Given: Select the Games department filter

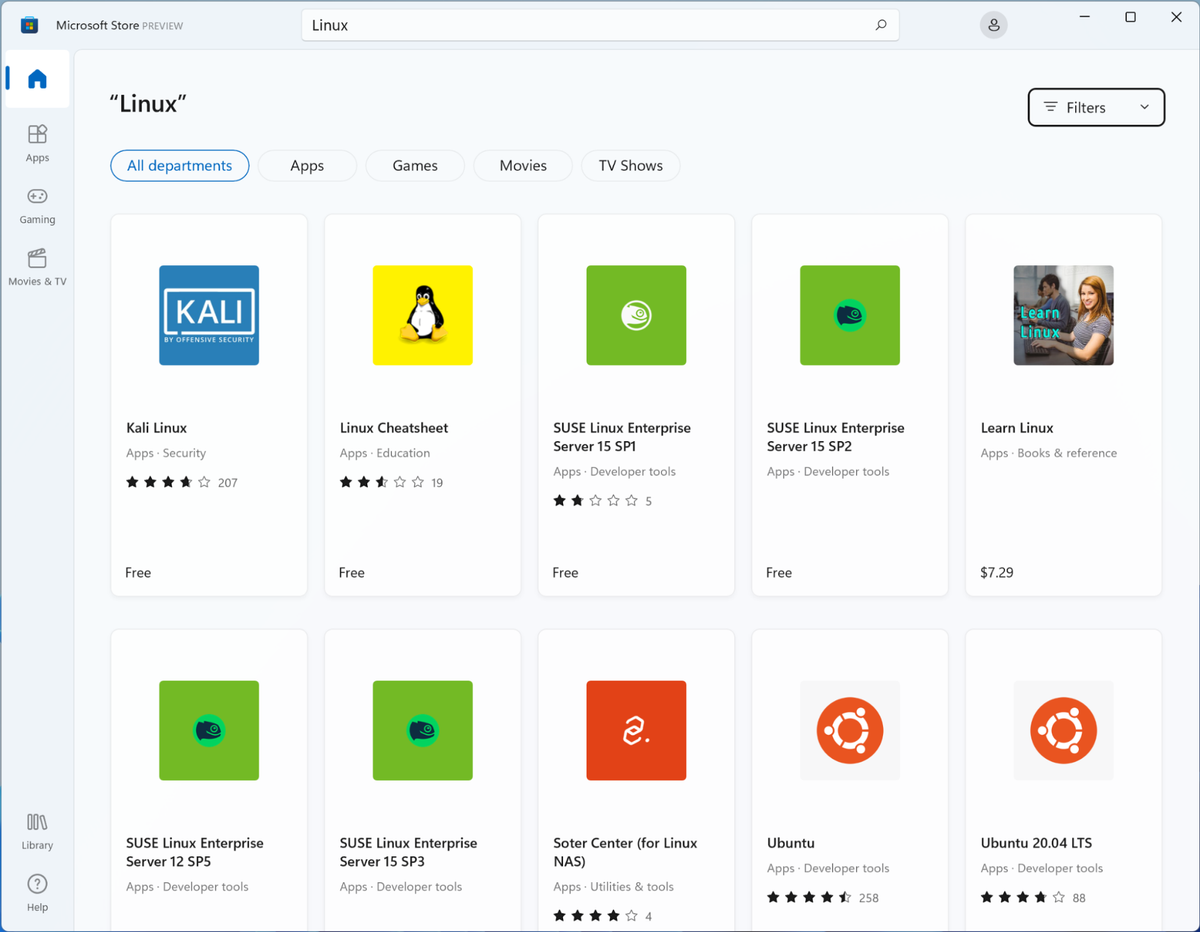Looking at the screenshot, I should 414,165.
